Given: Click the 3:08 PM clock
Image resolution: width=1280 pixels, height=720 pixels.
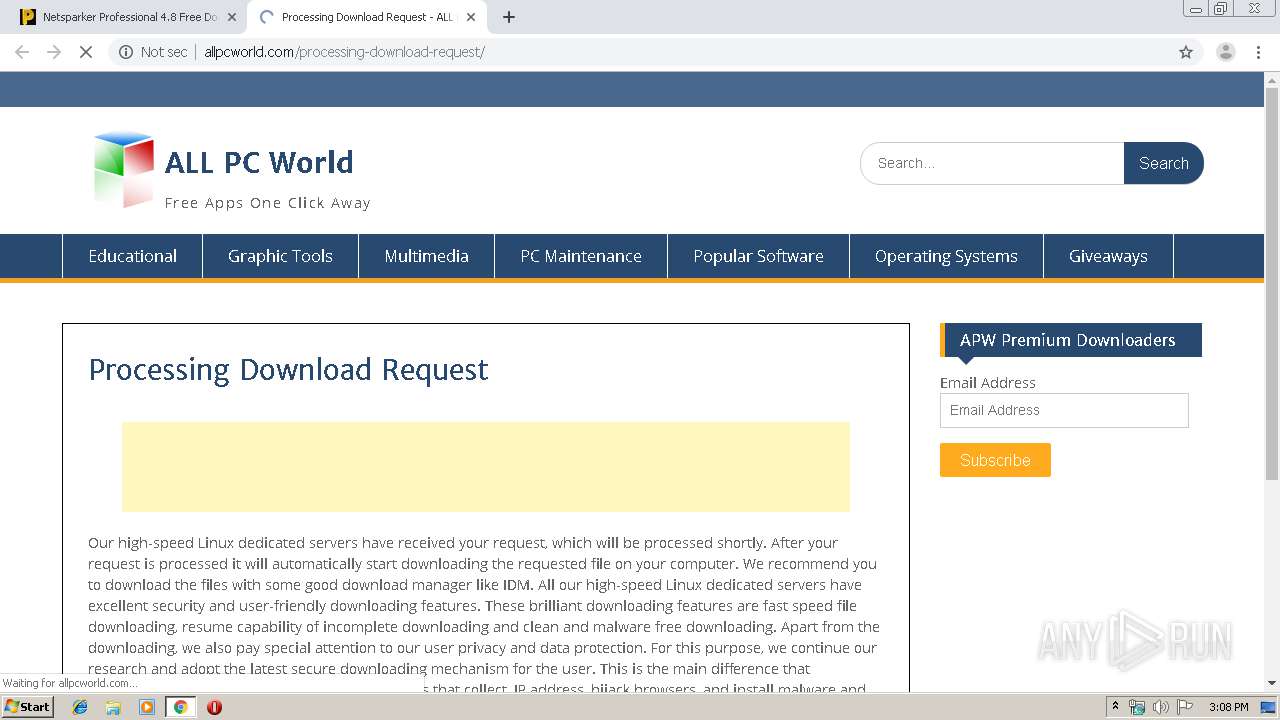Looking at the screenshot, I should pos(1228,707).
